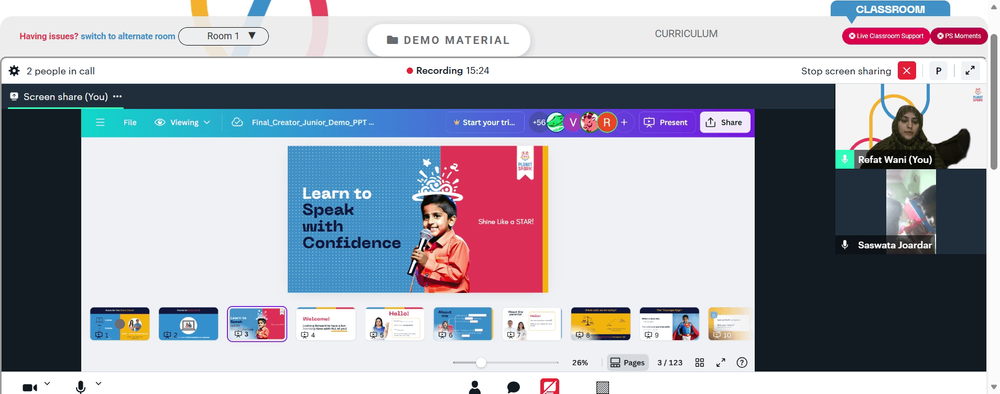
Task: Click cloud save status icon
Action: [237, 122]
